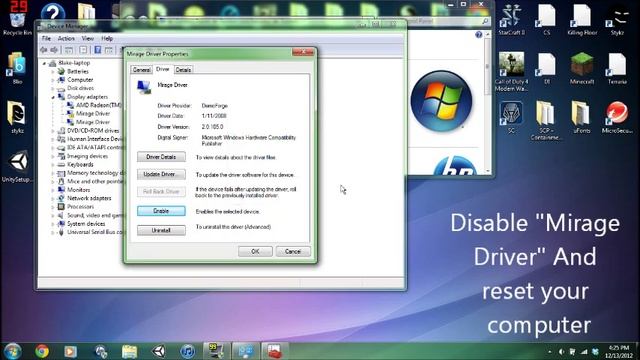
Task: Open the Blio desktop shortcut
Action: 17,68
